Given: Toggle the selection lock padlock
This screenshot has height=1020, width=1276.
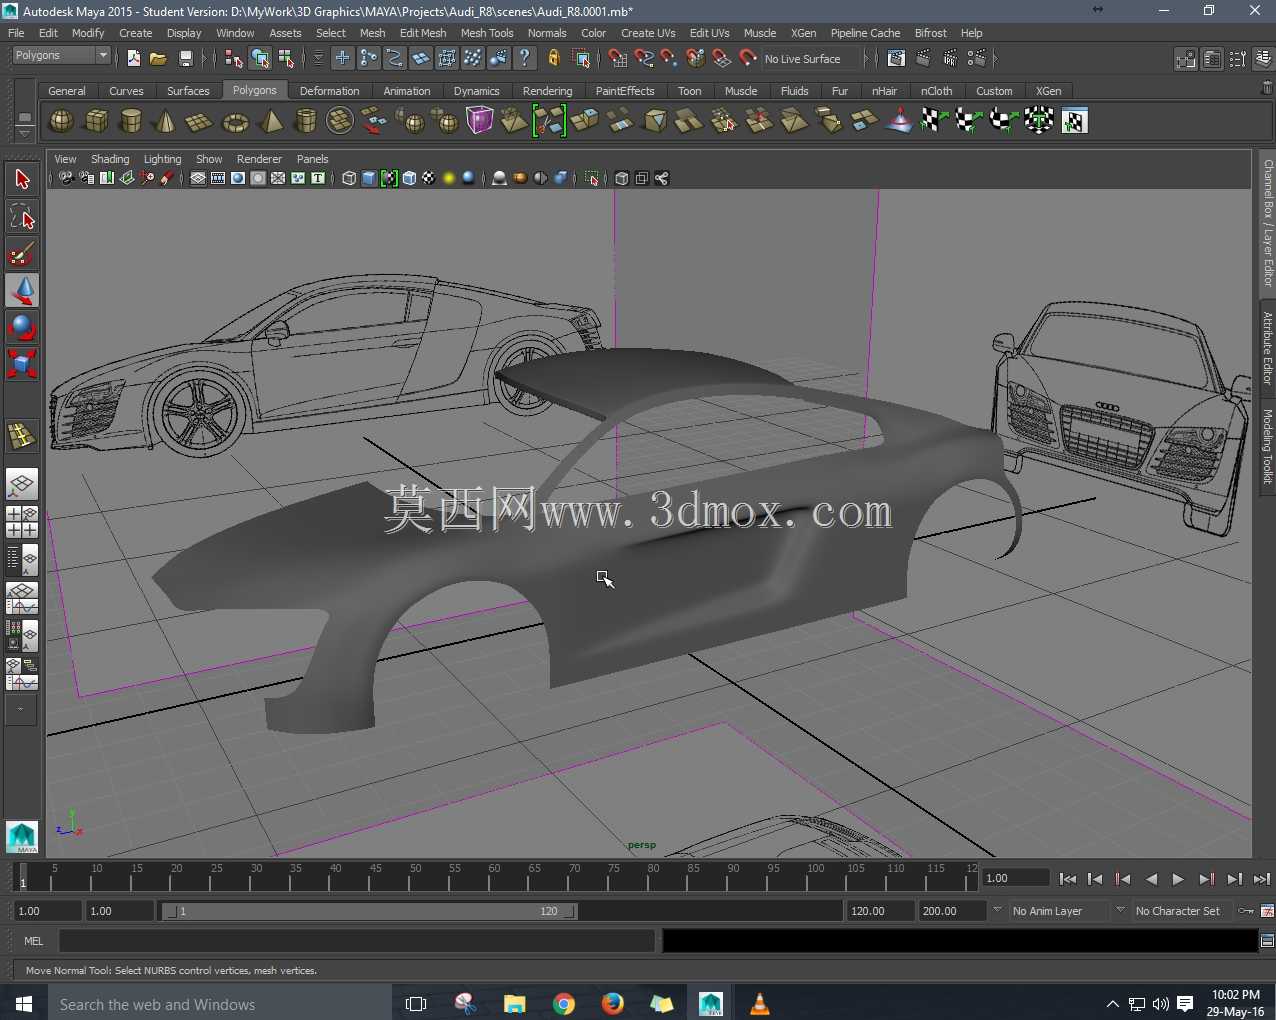Looking at the screenshot, I should (554, 59).
